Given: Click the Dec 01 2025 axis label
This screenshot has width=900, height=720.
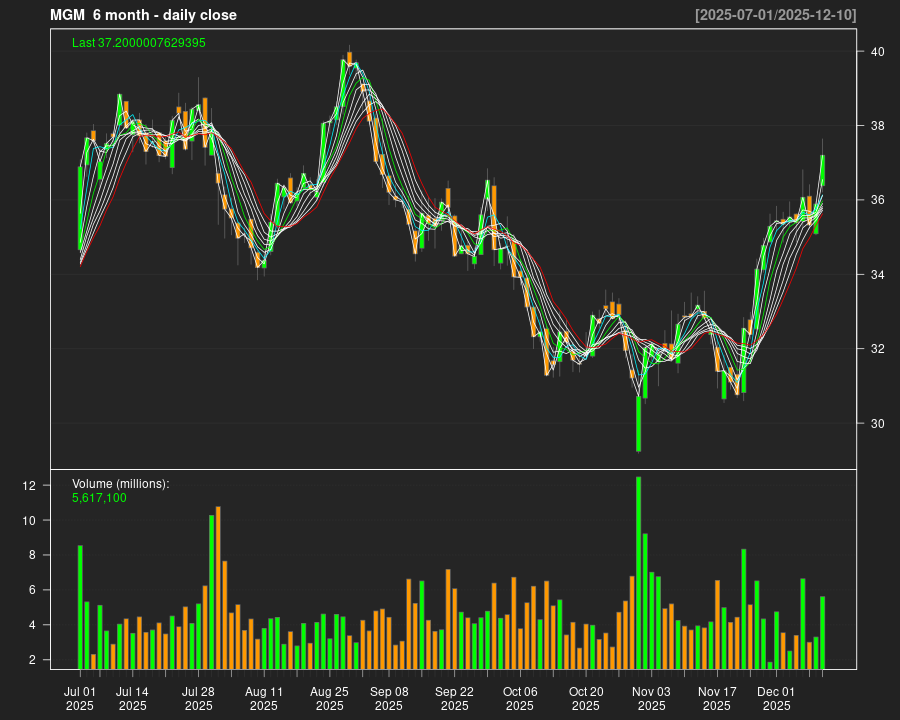Looking at the screenshot, I should point(780,697).
